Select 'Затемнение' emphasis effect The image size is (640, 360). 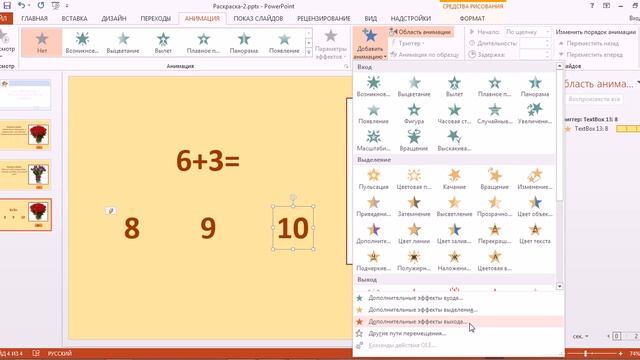click(414, 207)
